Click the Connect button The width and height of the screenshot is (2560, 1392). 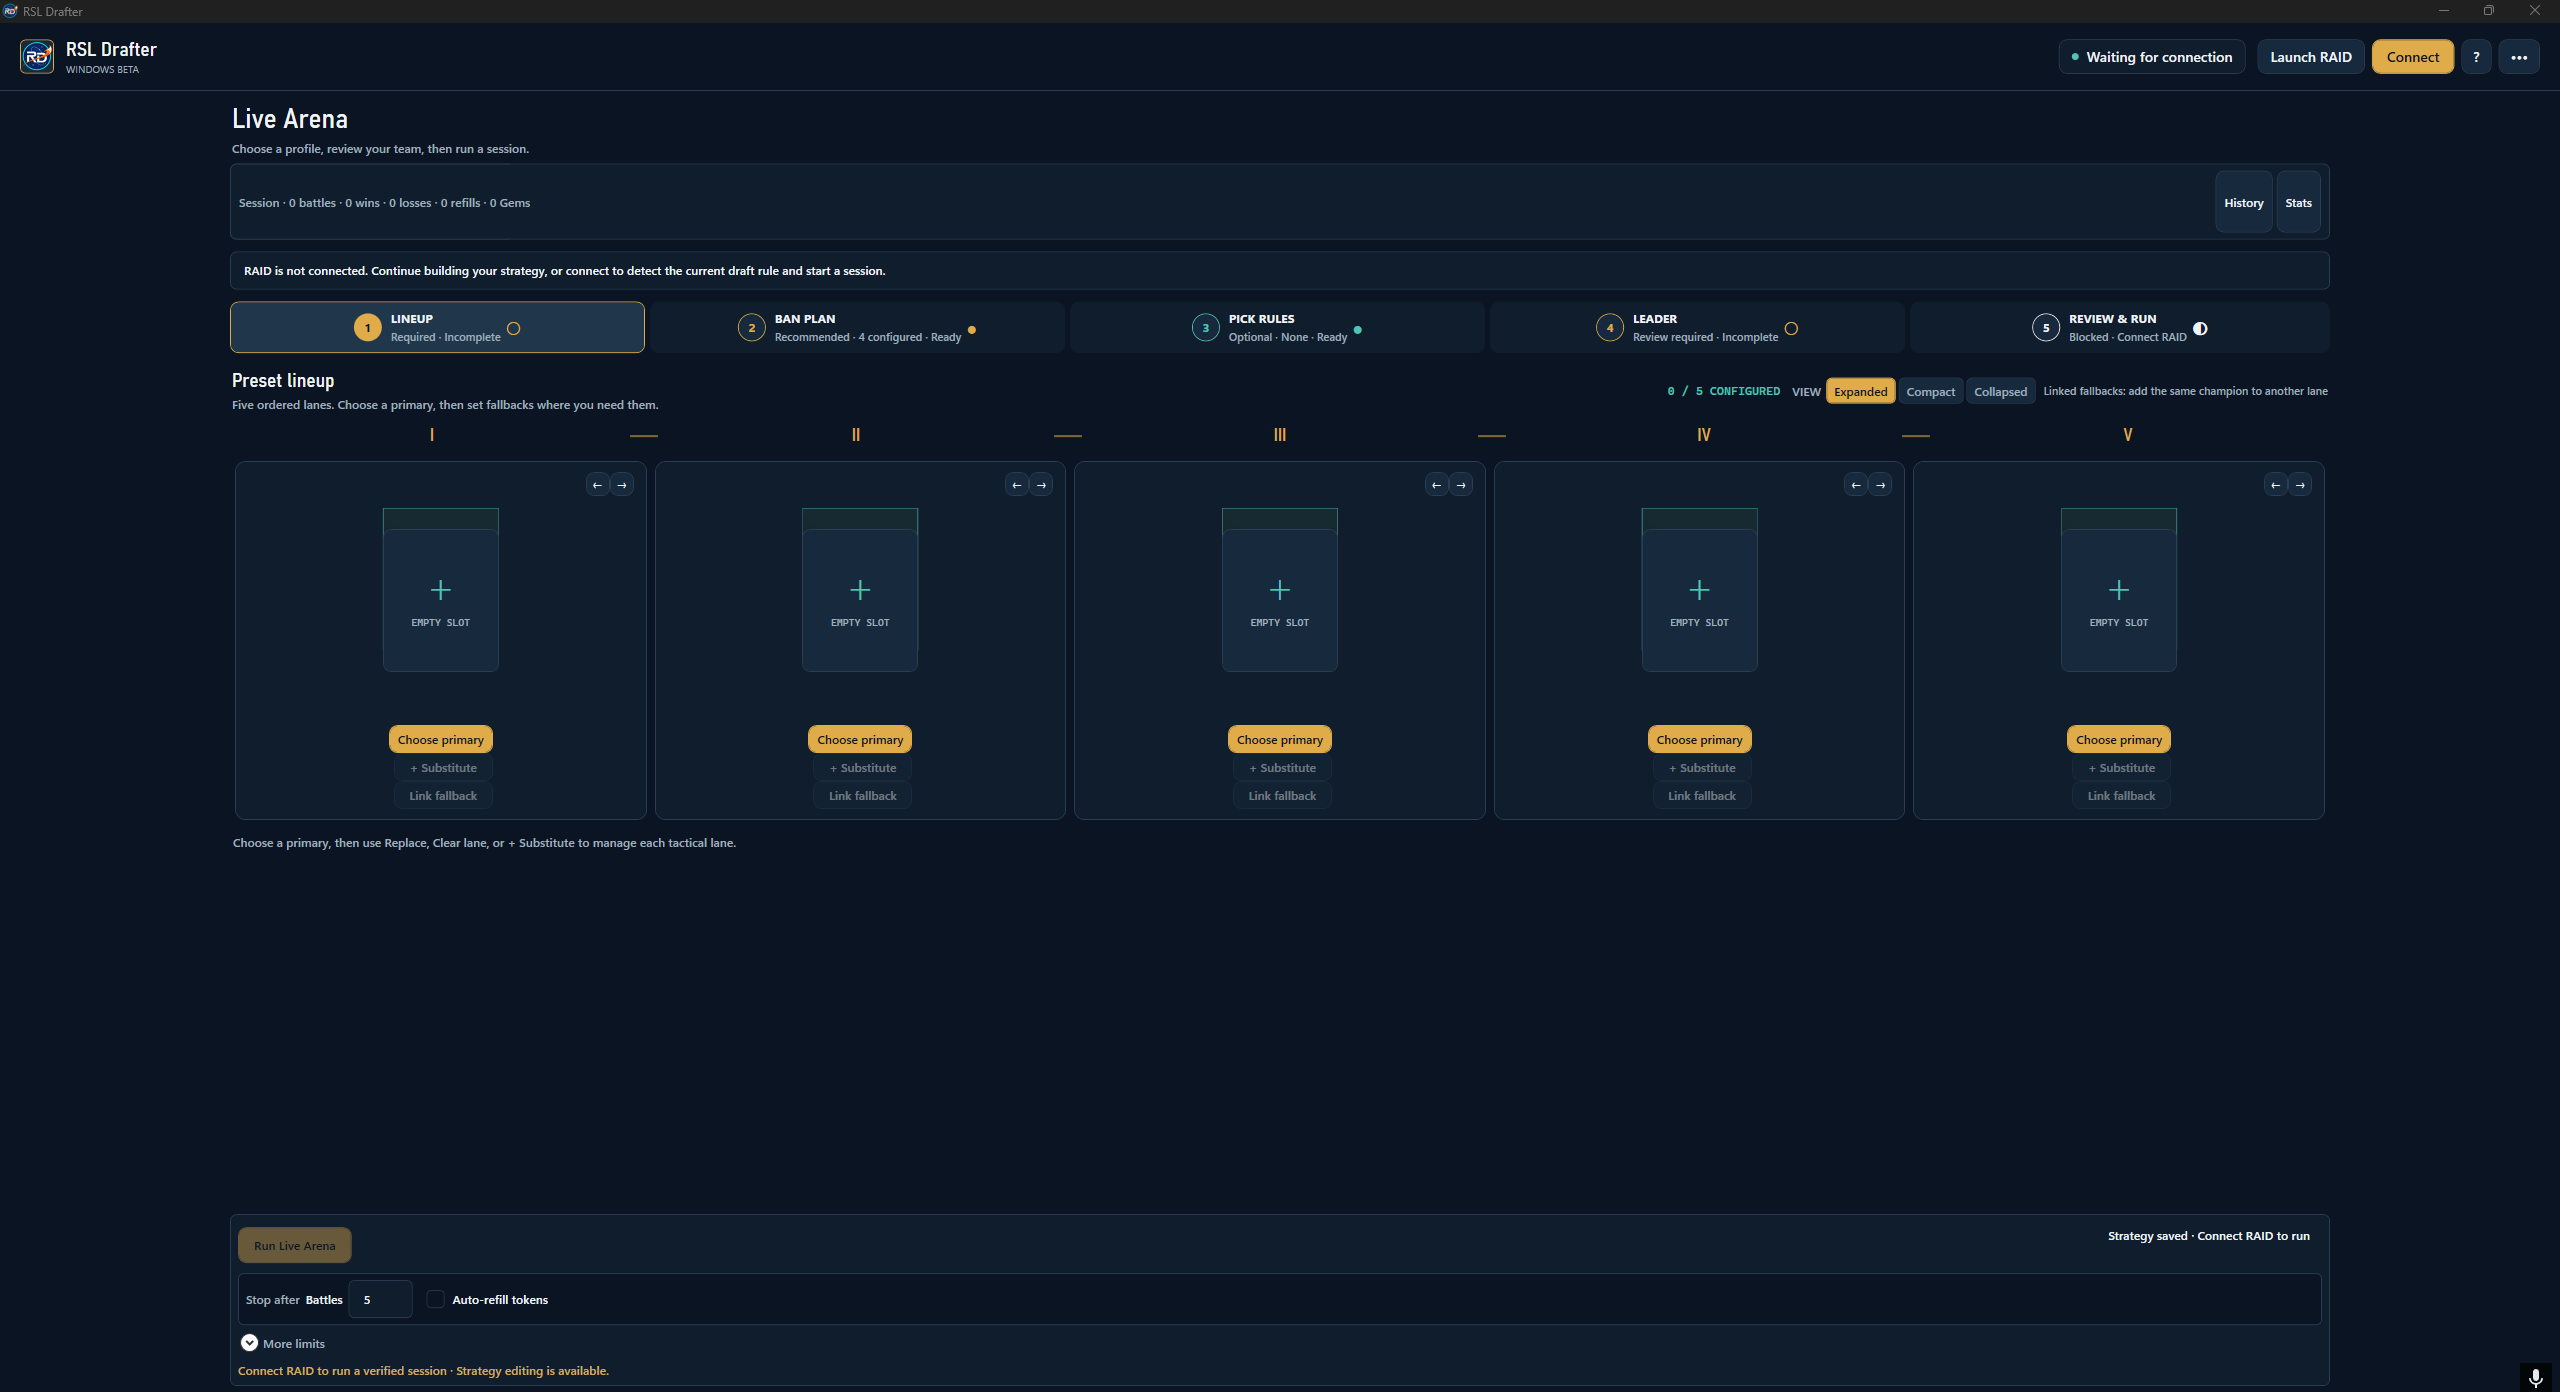click(2413, 57)
